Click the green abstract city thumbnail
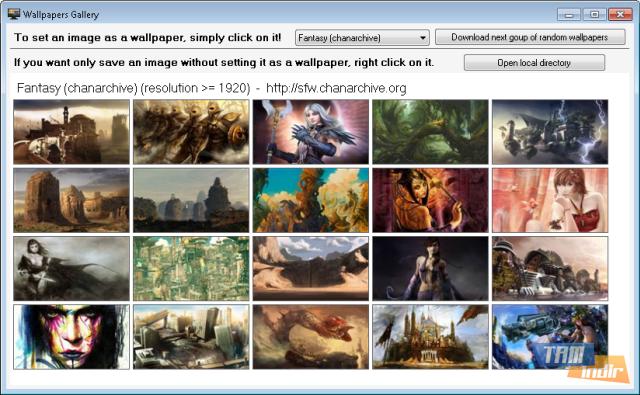 click(x=191, y=269)
